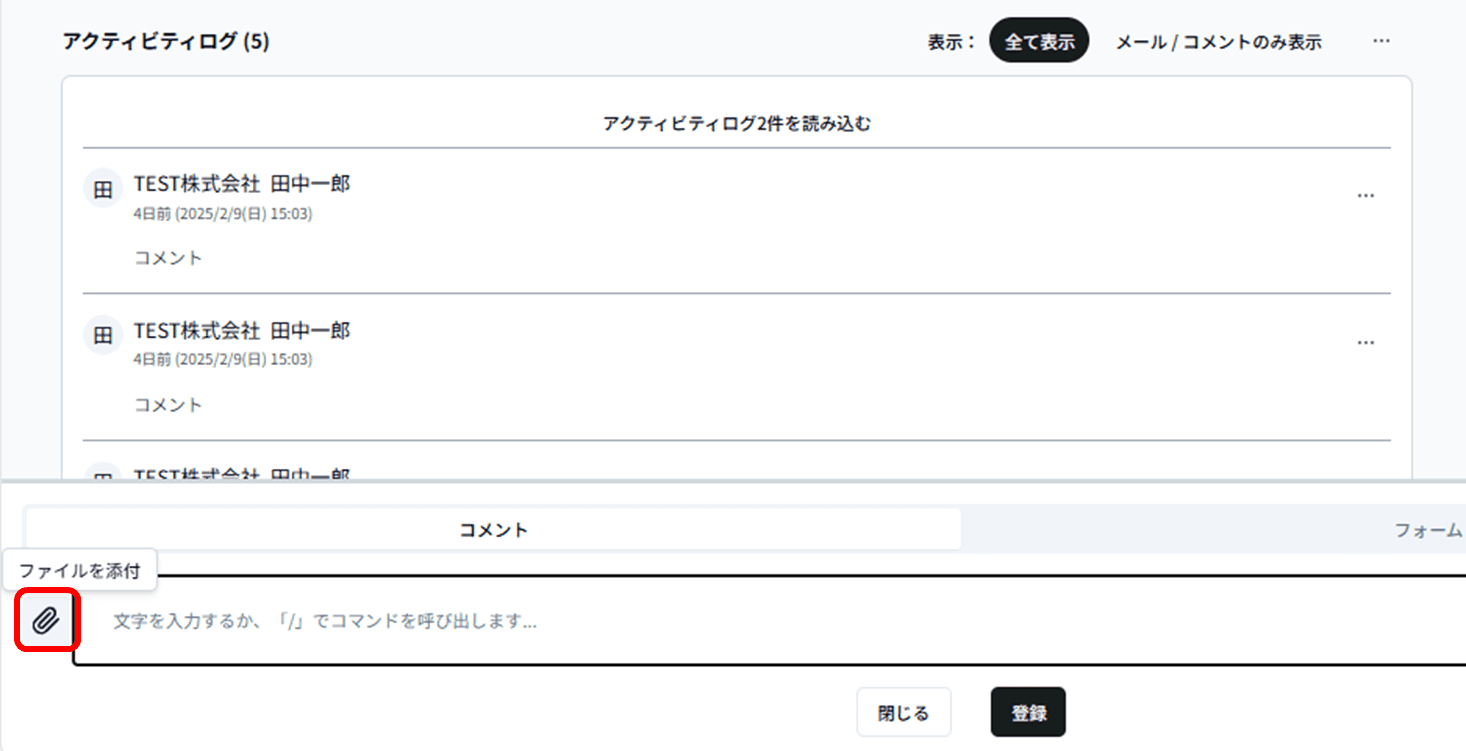Click the 閉じる button

903,712
